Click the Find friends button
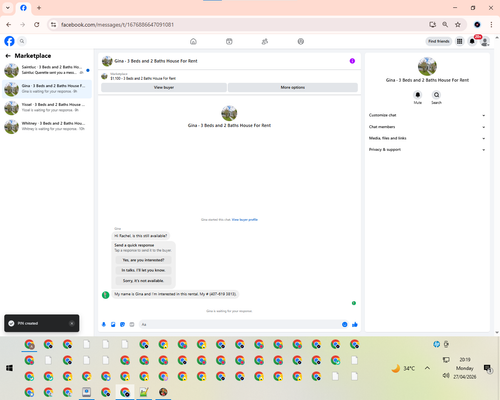The width and height of the screenshot is (500, 400). click(439, 41)
